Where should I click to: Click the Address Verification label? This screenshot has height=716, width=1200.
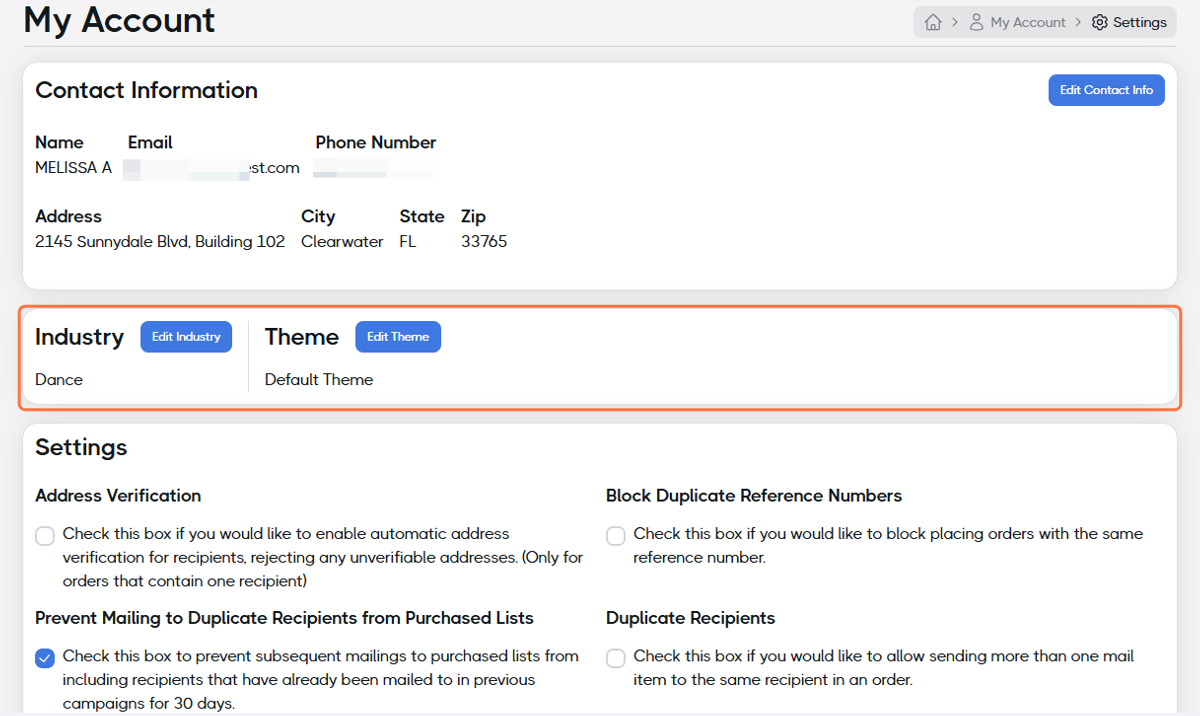(x=118, y=496)
